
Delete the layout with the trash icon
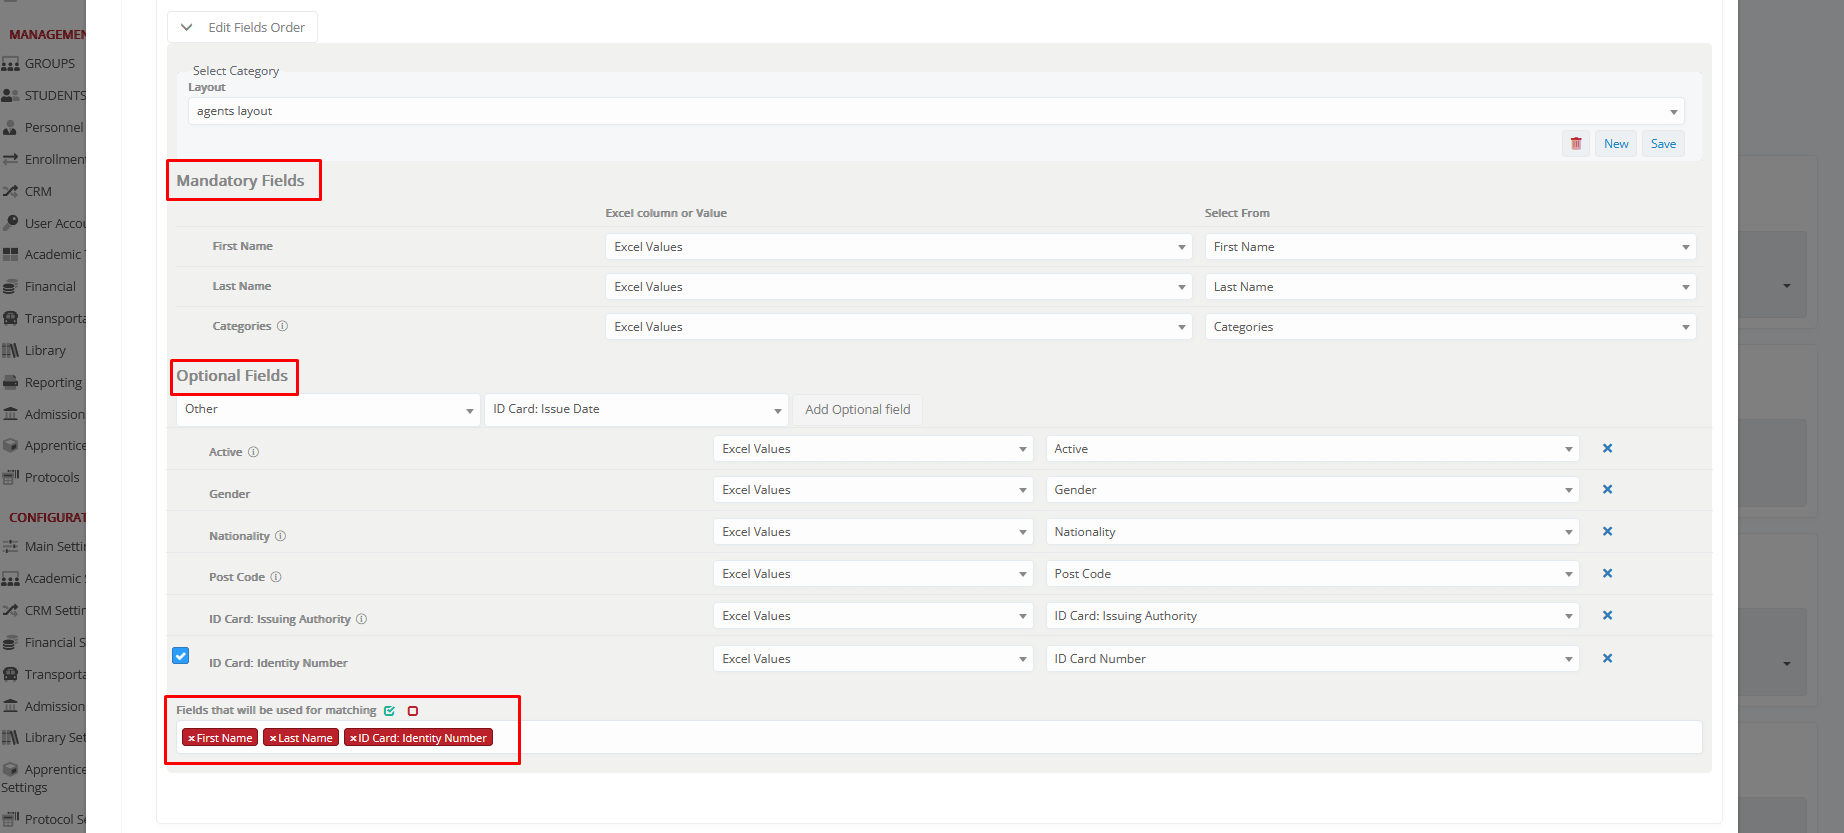[x=1575, y=144]
